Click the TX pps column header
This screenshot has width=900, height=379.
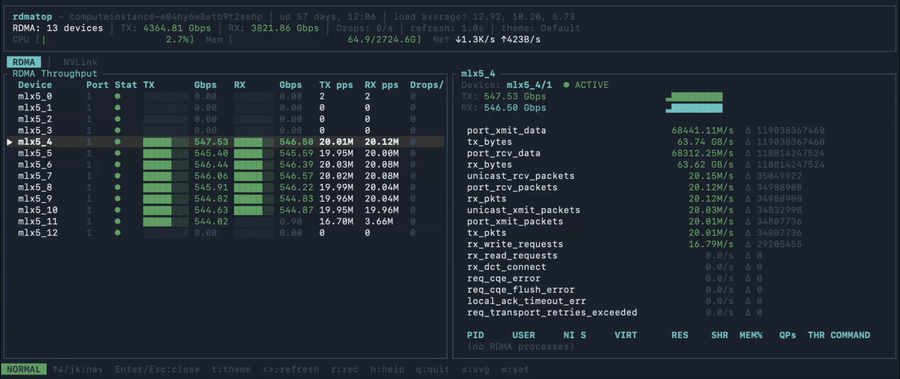coord(336,85)
